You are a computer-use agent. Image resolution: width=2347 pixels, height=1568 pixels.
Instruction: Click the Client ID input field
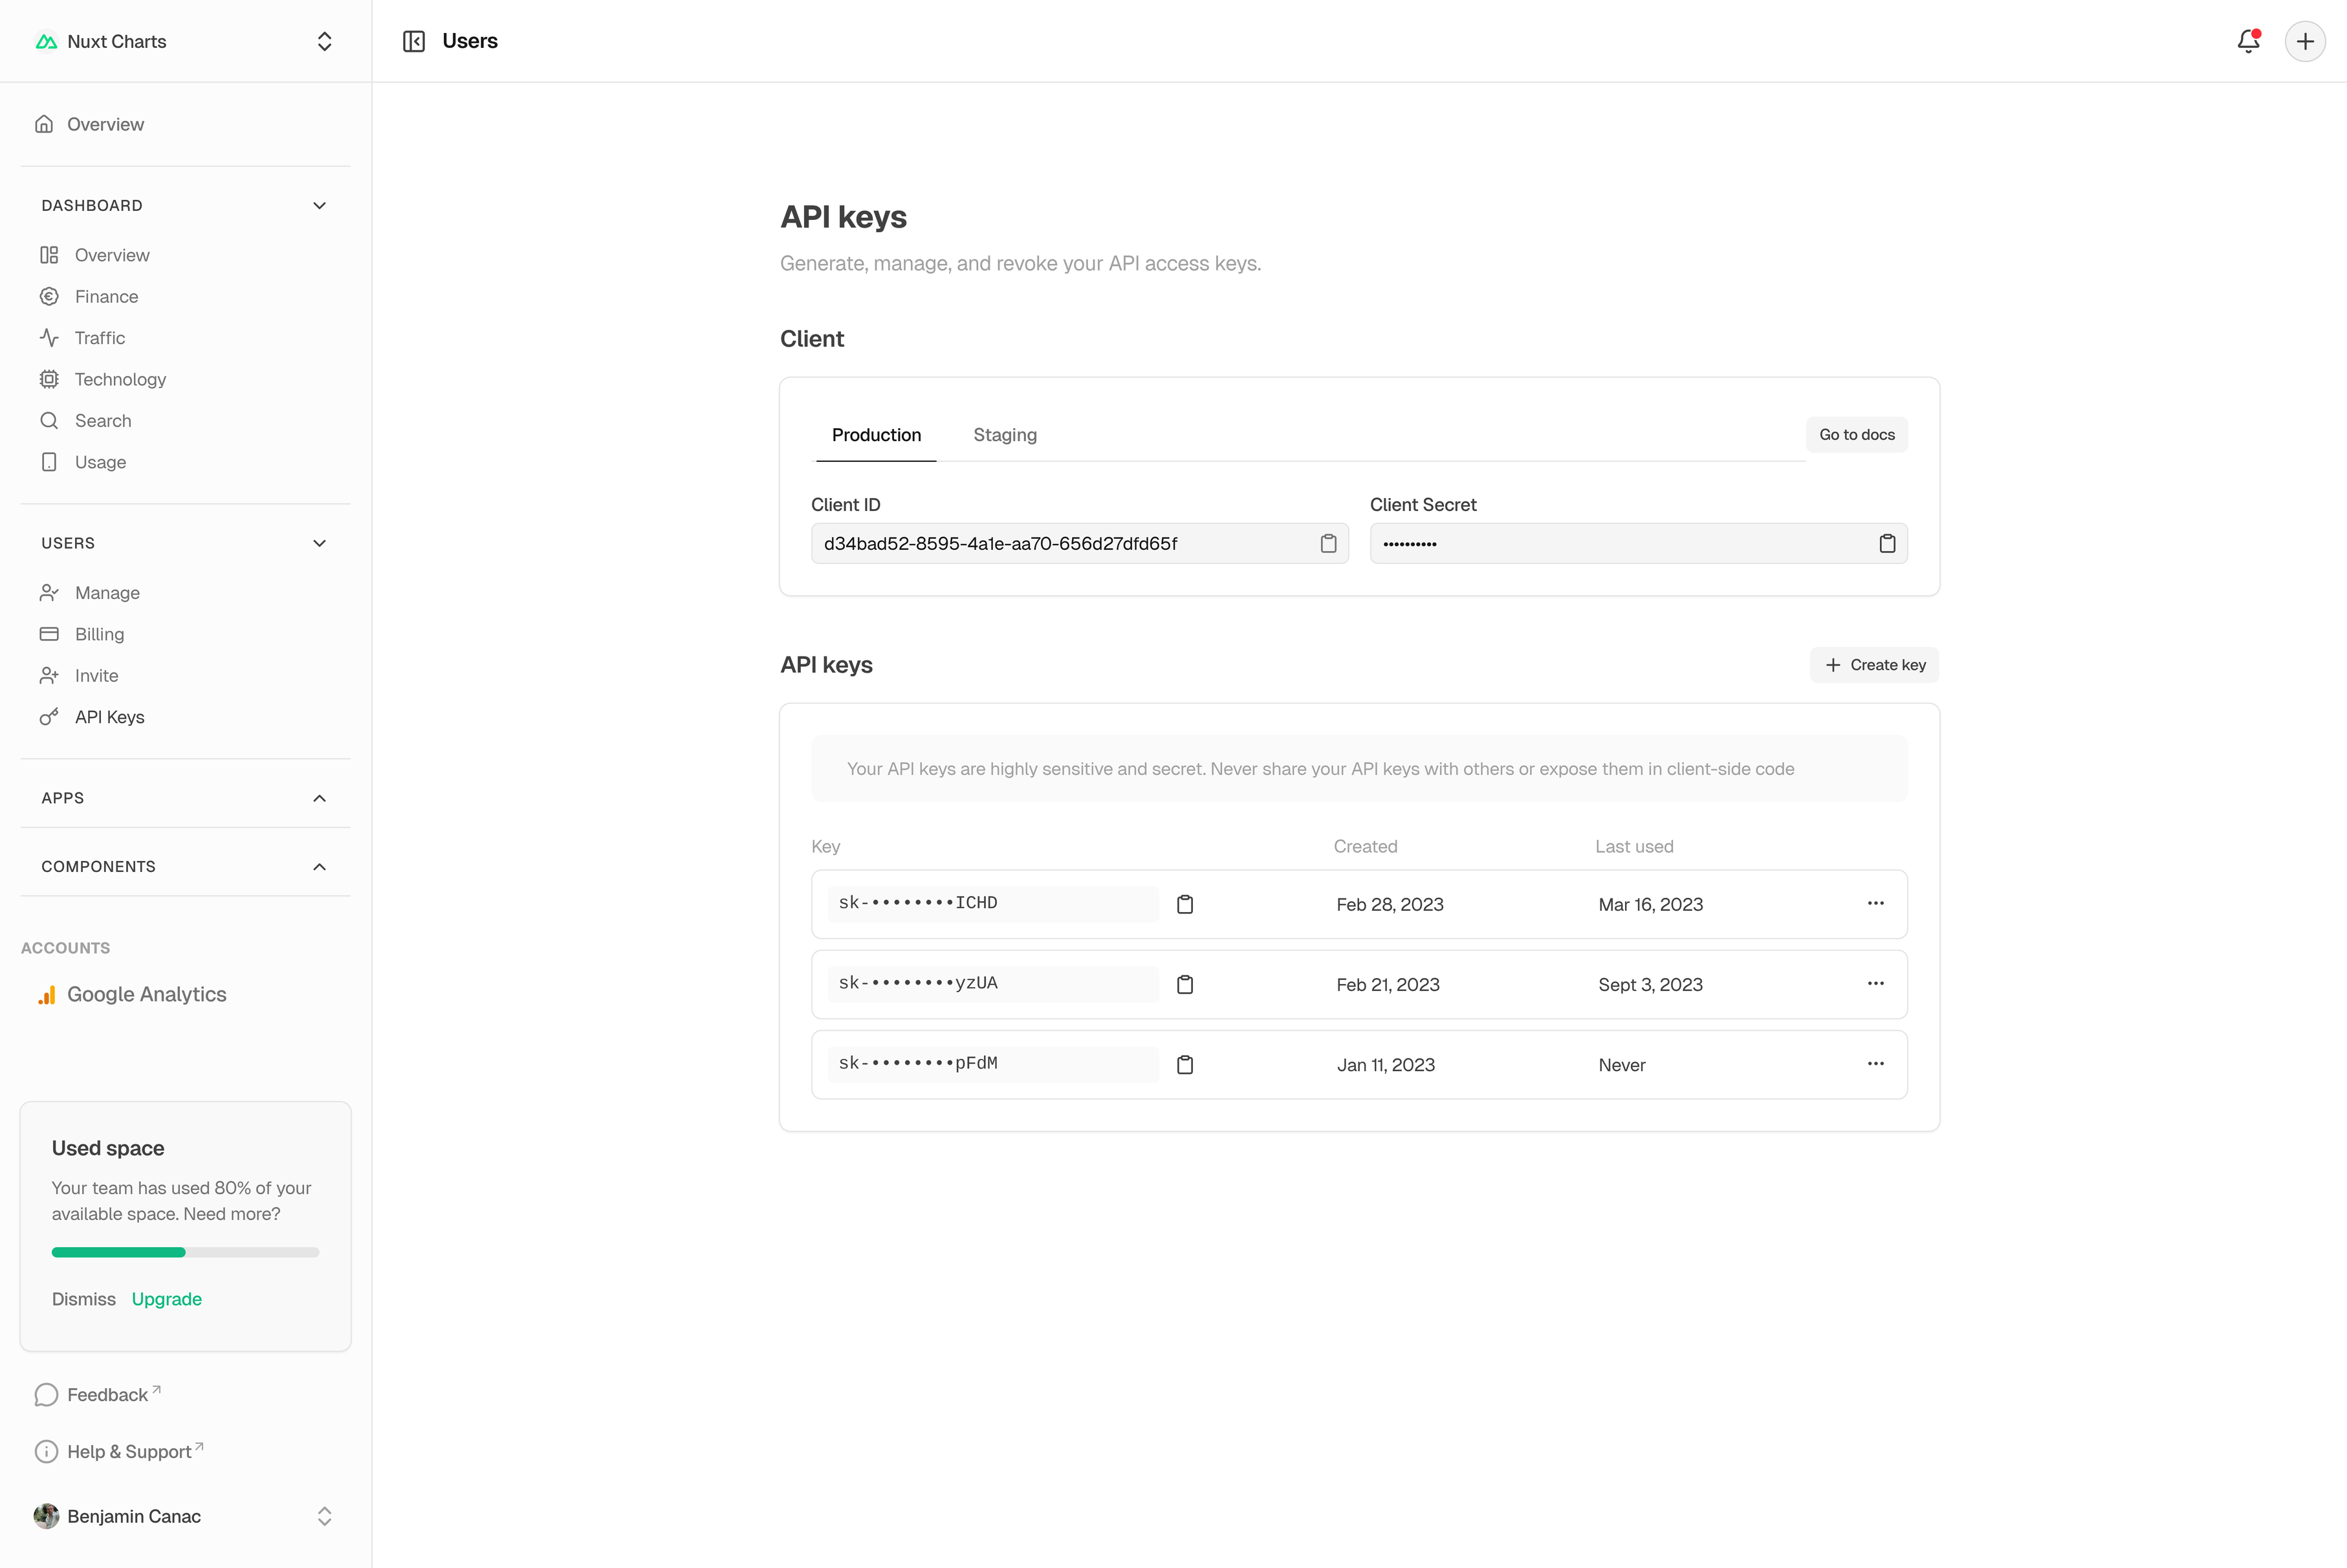1060,543
